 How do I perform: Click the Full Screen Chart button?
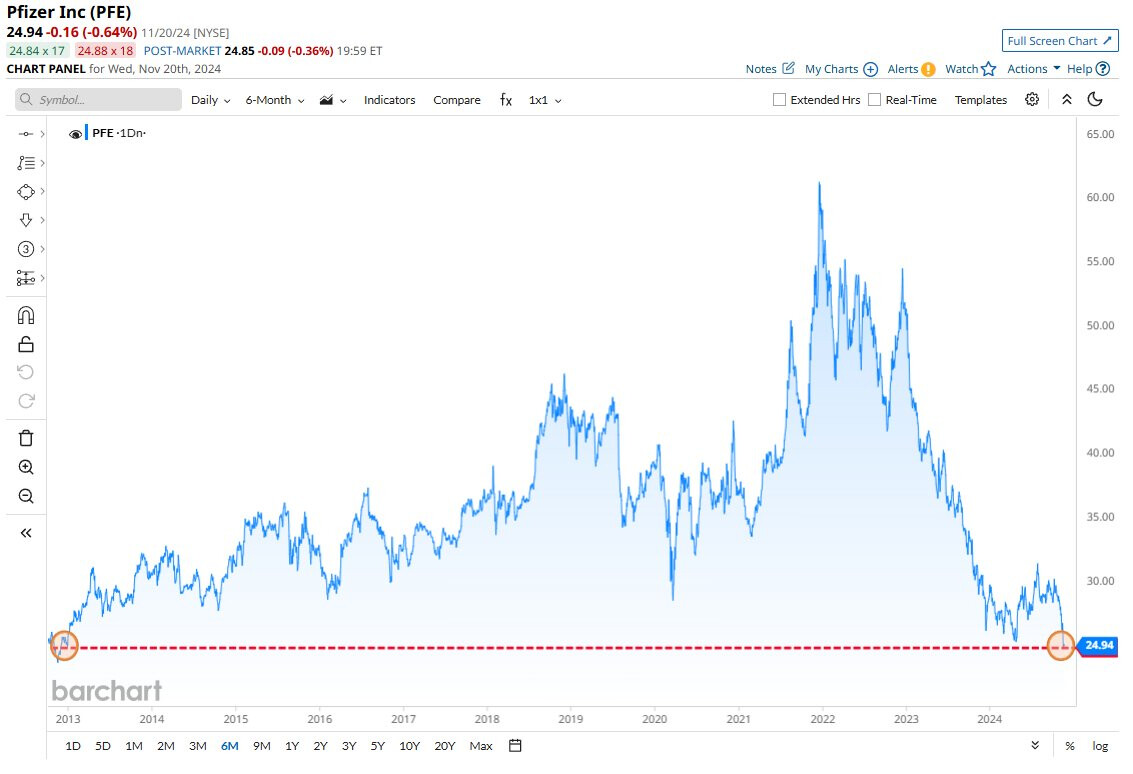click(1060, 41)
